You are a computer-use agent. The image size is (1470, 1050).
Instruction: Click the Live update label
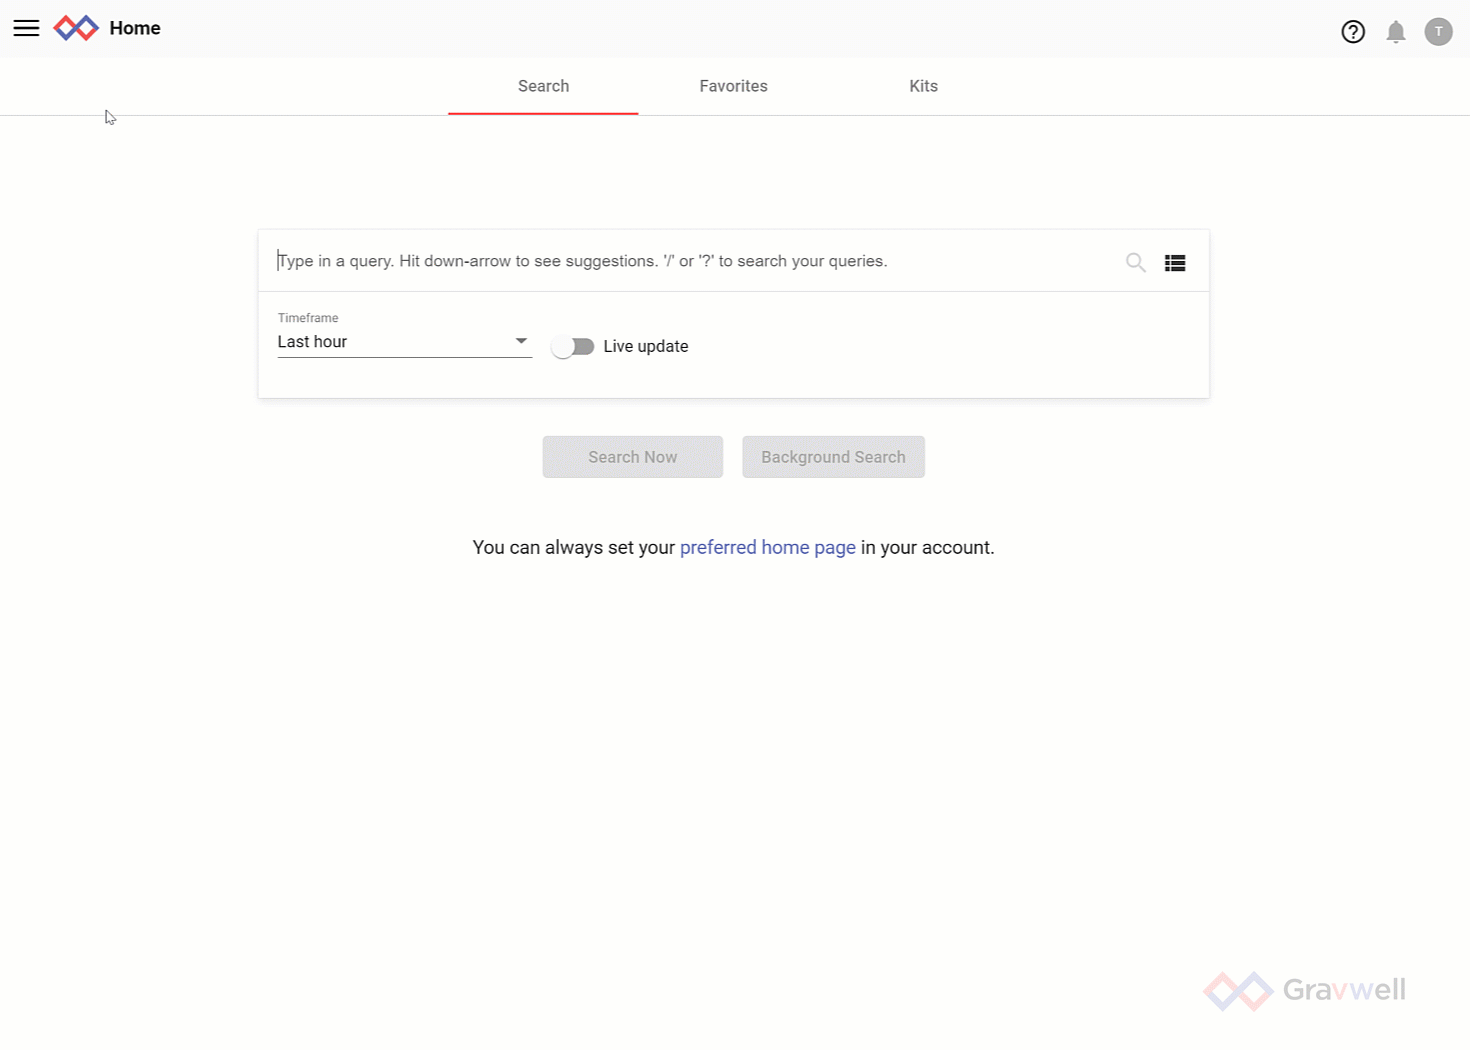[x=645, y=347]
